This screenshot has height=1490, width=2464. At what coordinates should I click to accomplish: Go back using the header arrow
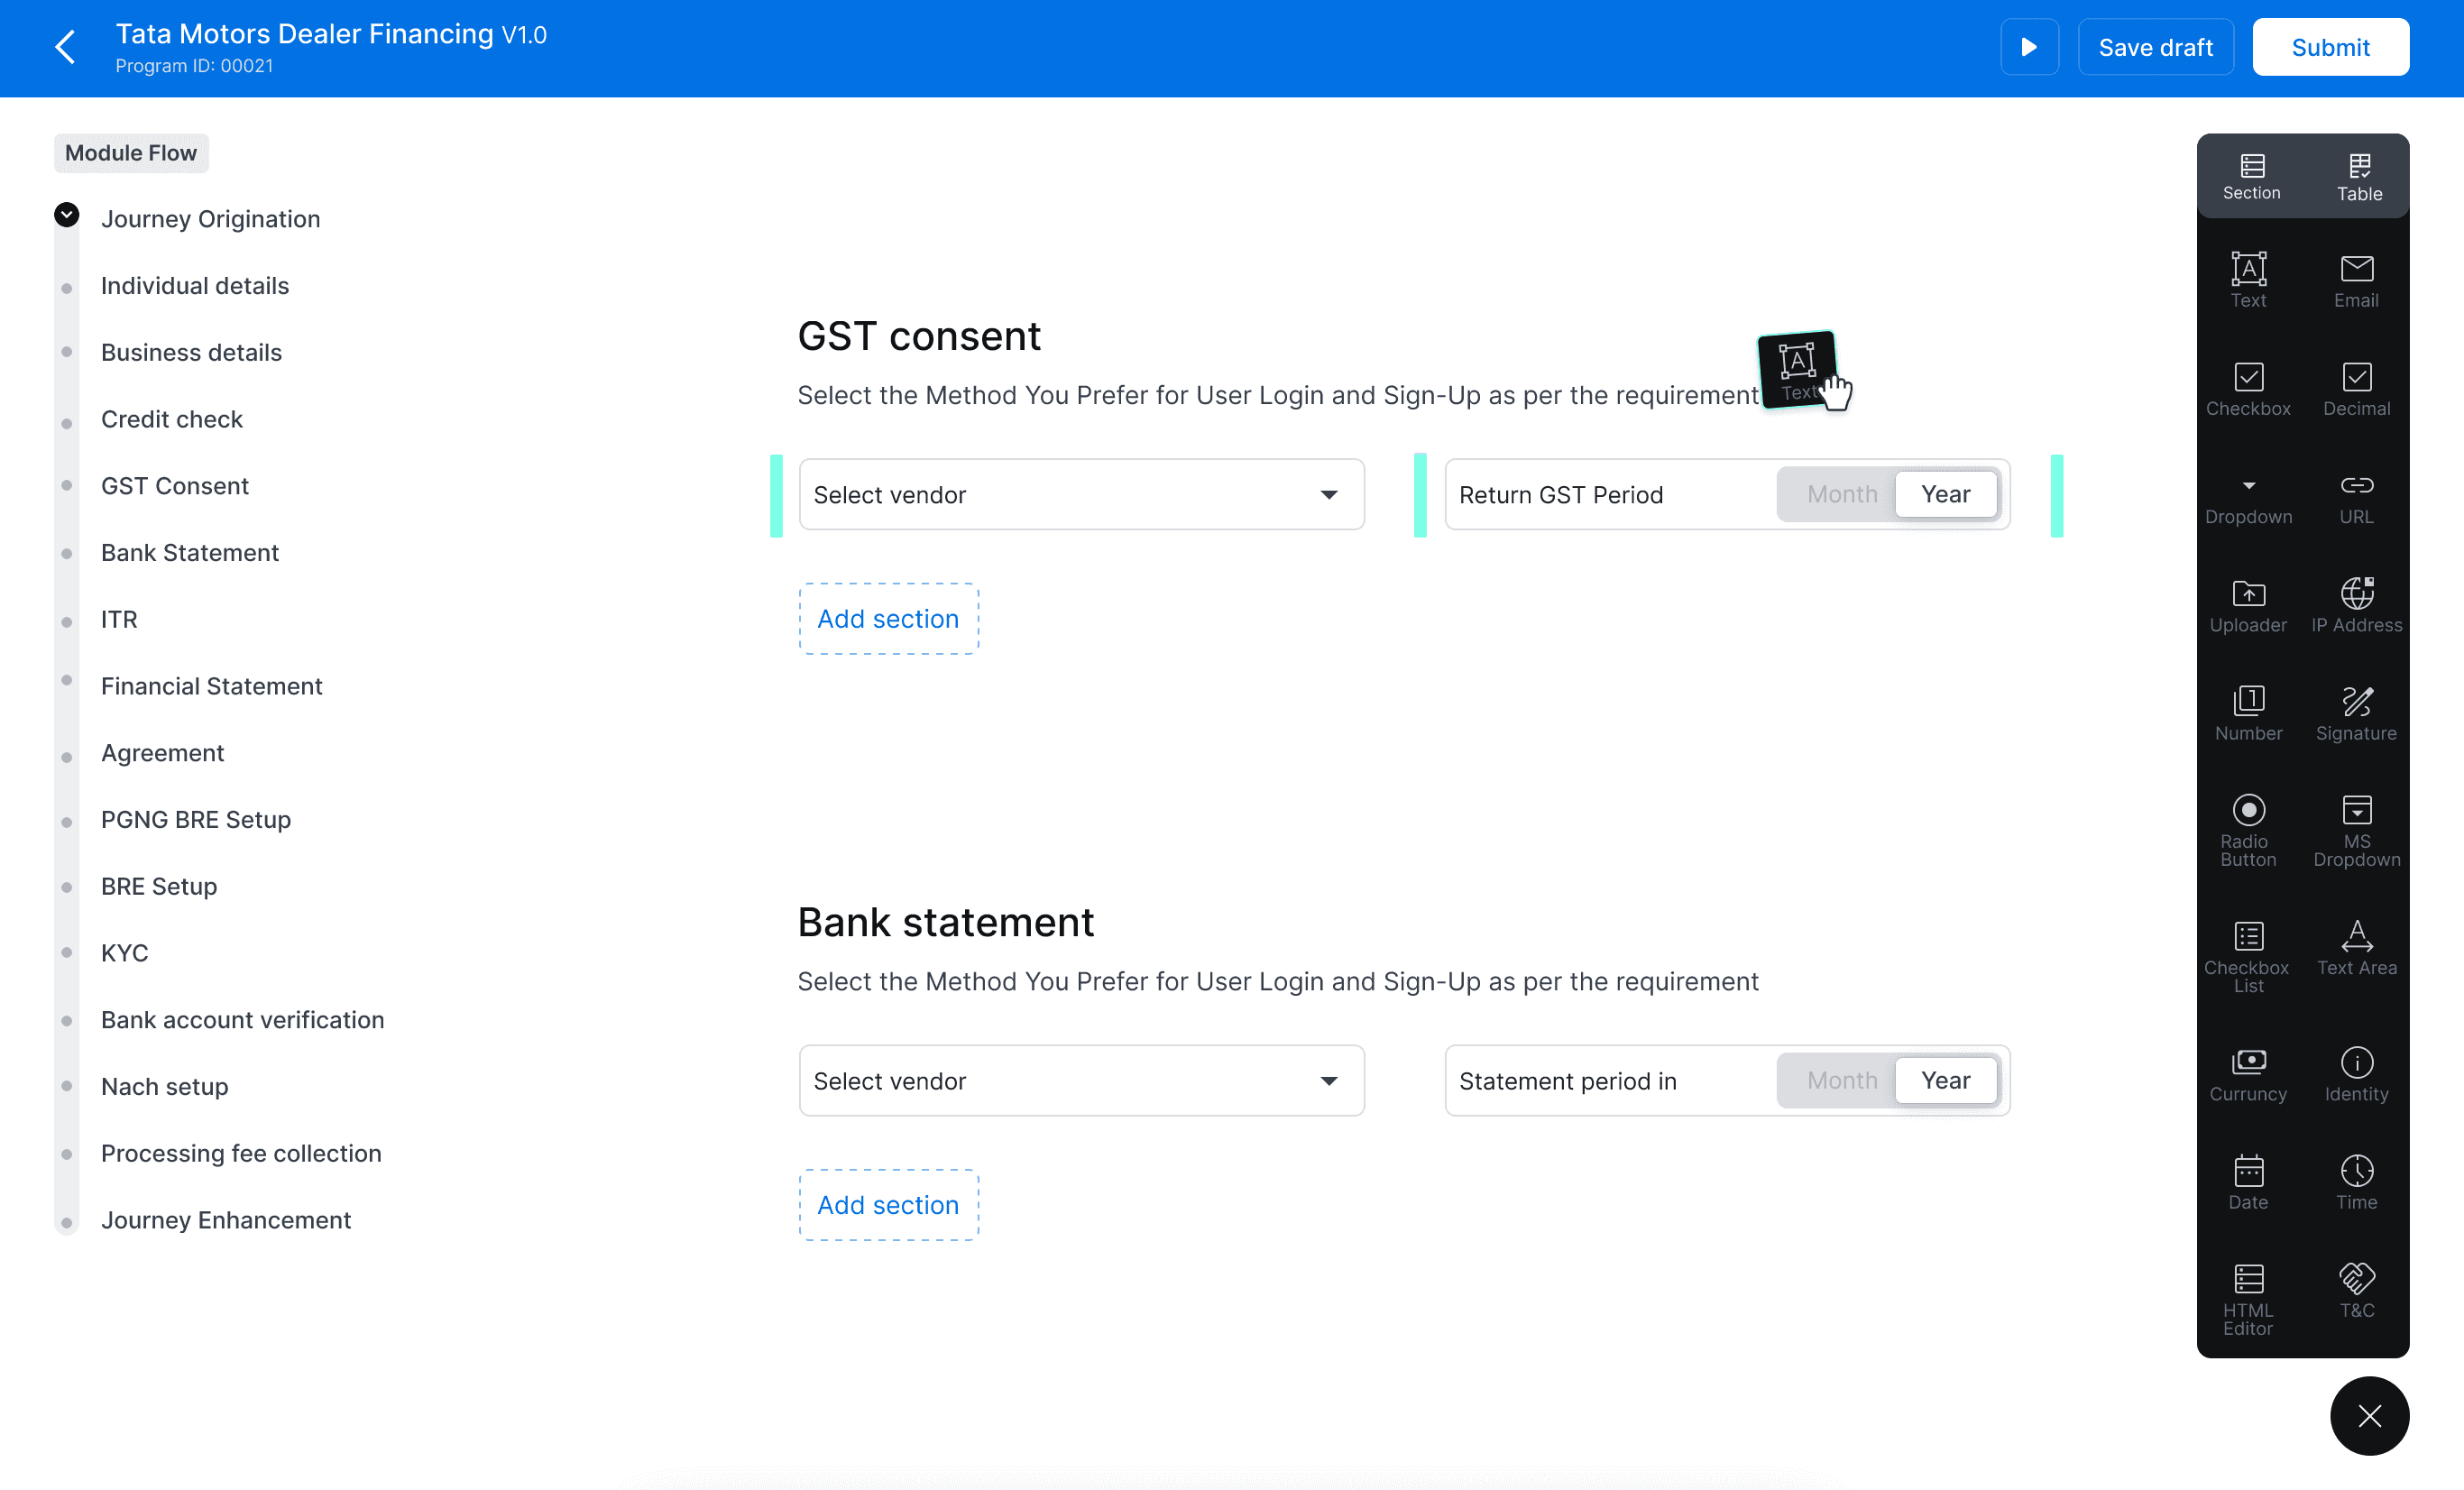click(x=66, y=47)
